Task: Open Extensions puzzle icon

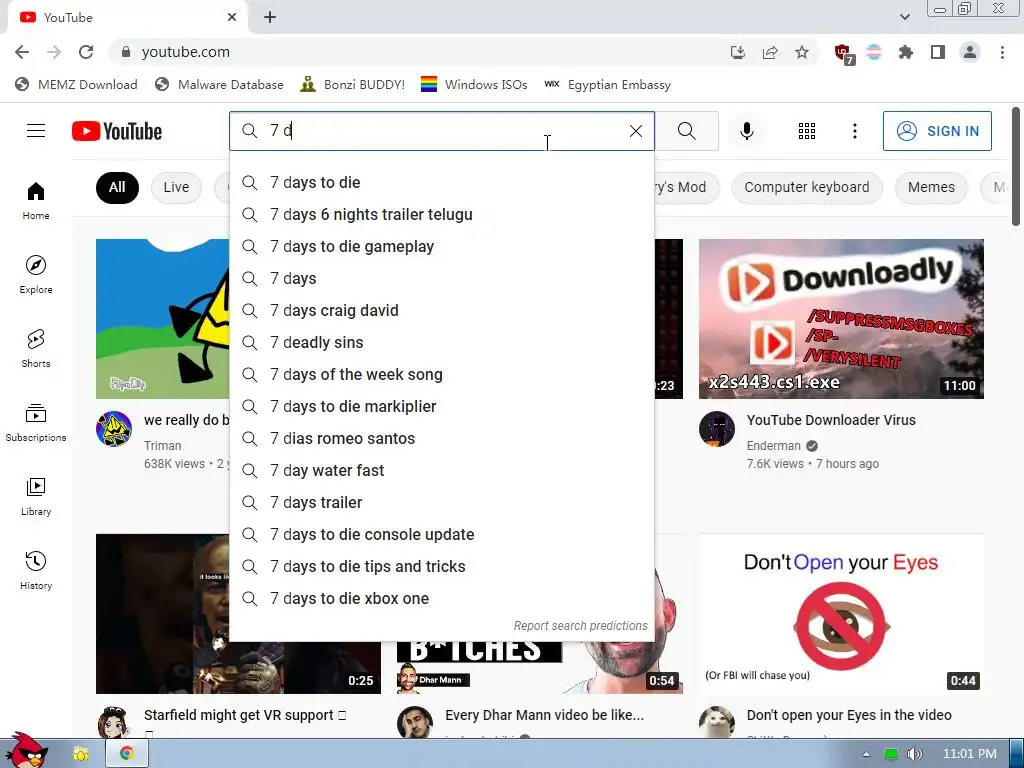Action: tap(906, 52)
